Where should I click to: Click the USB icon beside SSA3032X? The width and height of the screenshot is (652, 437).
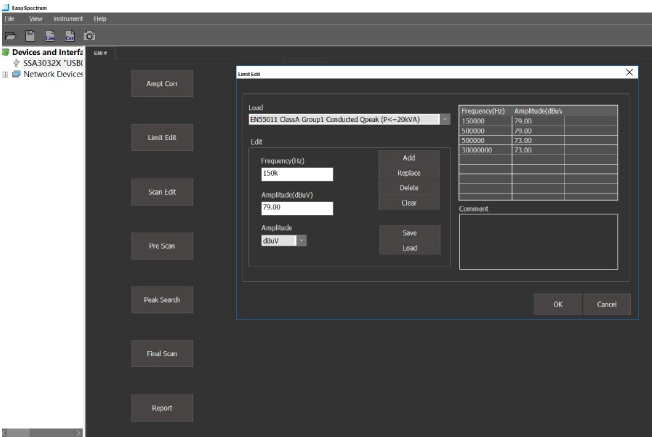pos(16,63)
